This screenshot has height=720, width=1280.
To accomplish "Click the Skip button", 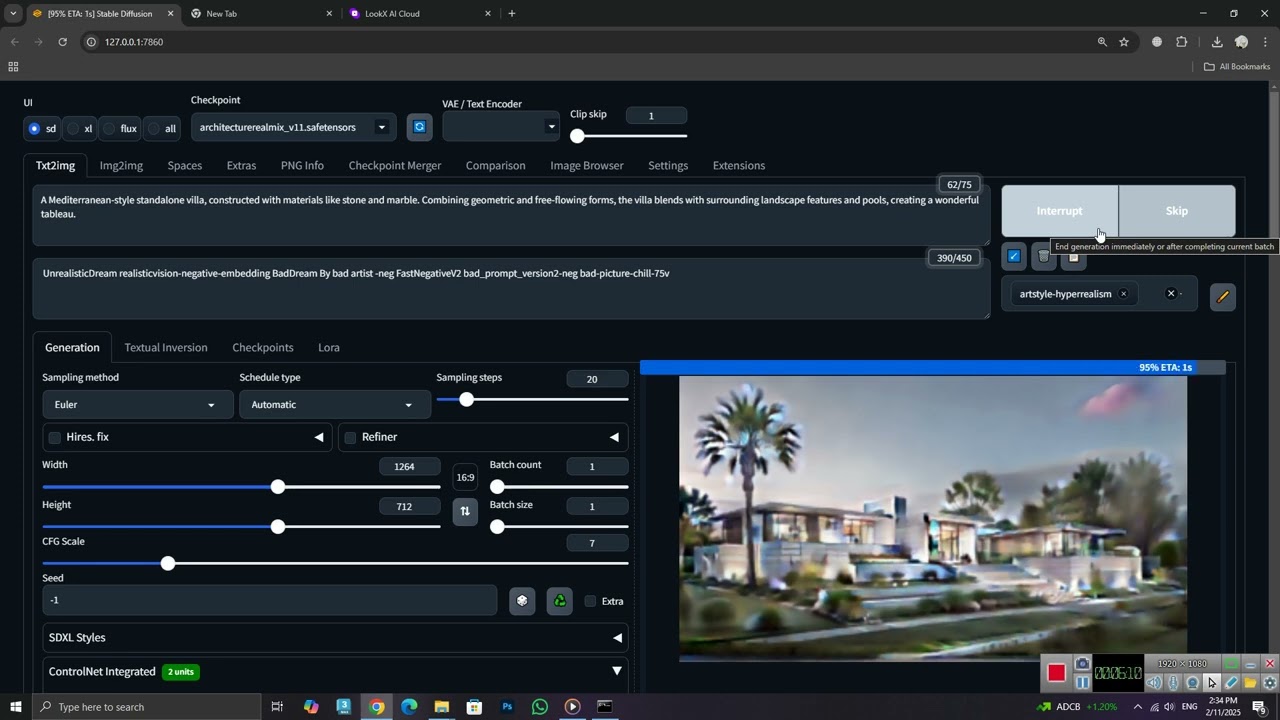I will coord(1177,211).
